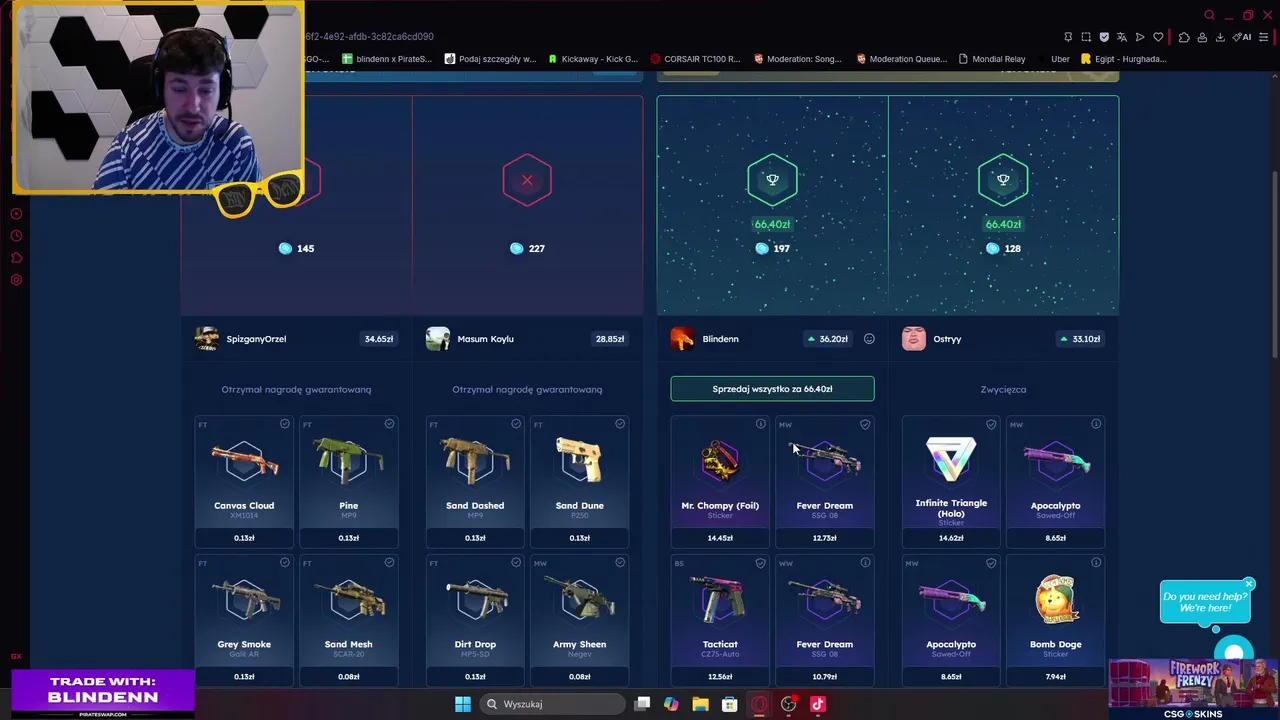Click the Wyszukaj taskbar search field

point(552,704)
